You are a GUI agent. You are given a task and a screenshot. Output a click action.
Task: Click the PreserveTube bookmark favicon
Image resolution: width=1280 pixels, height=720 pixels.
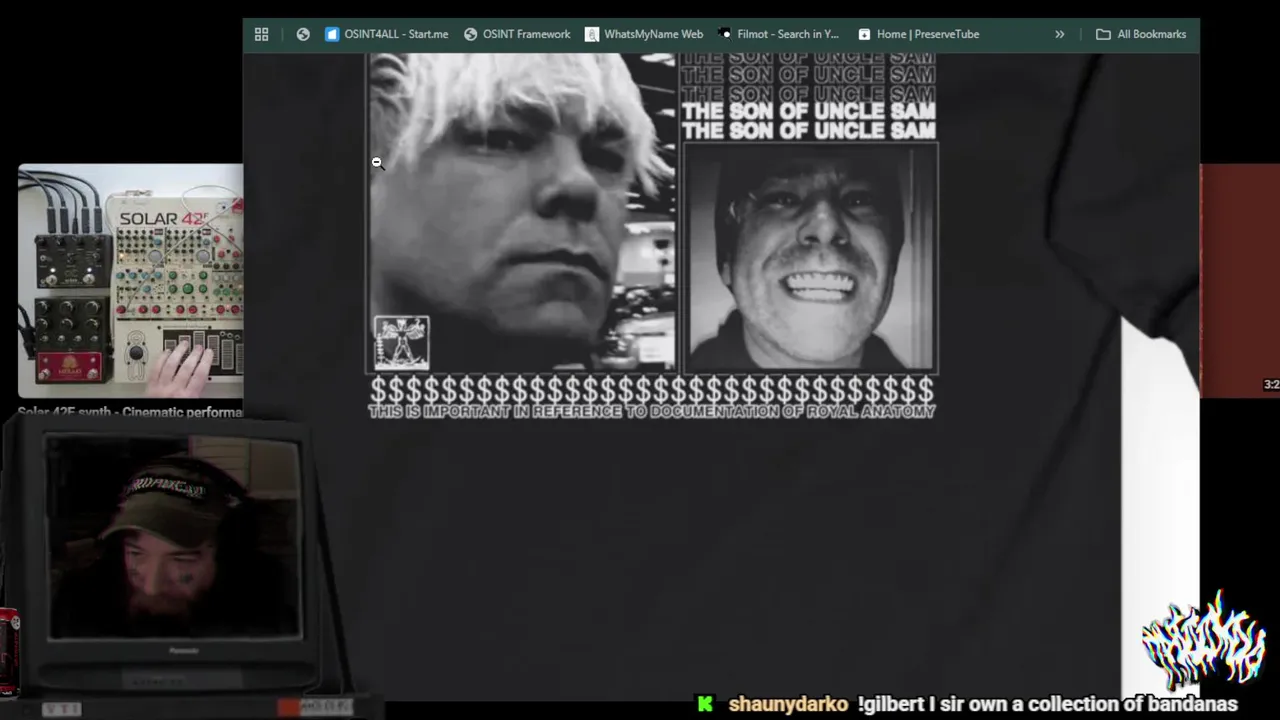(864, 34)
